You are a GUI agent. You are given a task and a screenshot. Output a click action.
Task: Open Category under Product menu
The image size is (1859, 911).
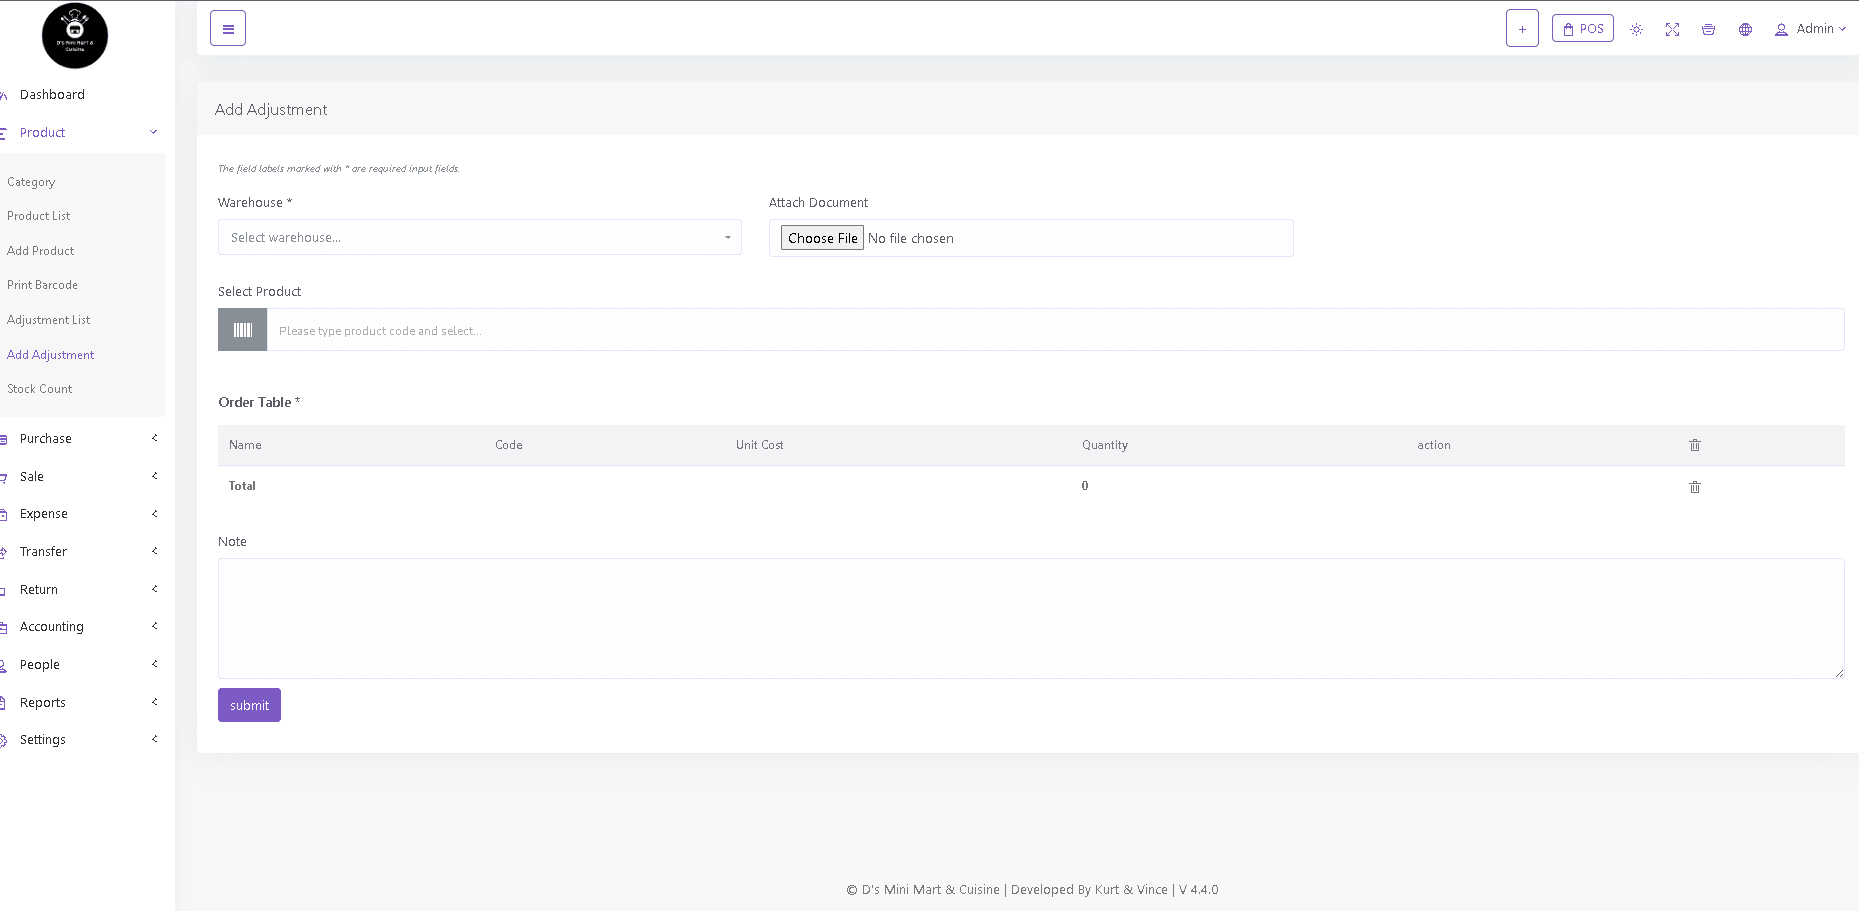click(x=31, y=182)
